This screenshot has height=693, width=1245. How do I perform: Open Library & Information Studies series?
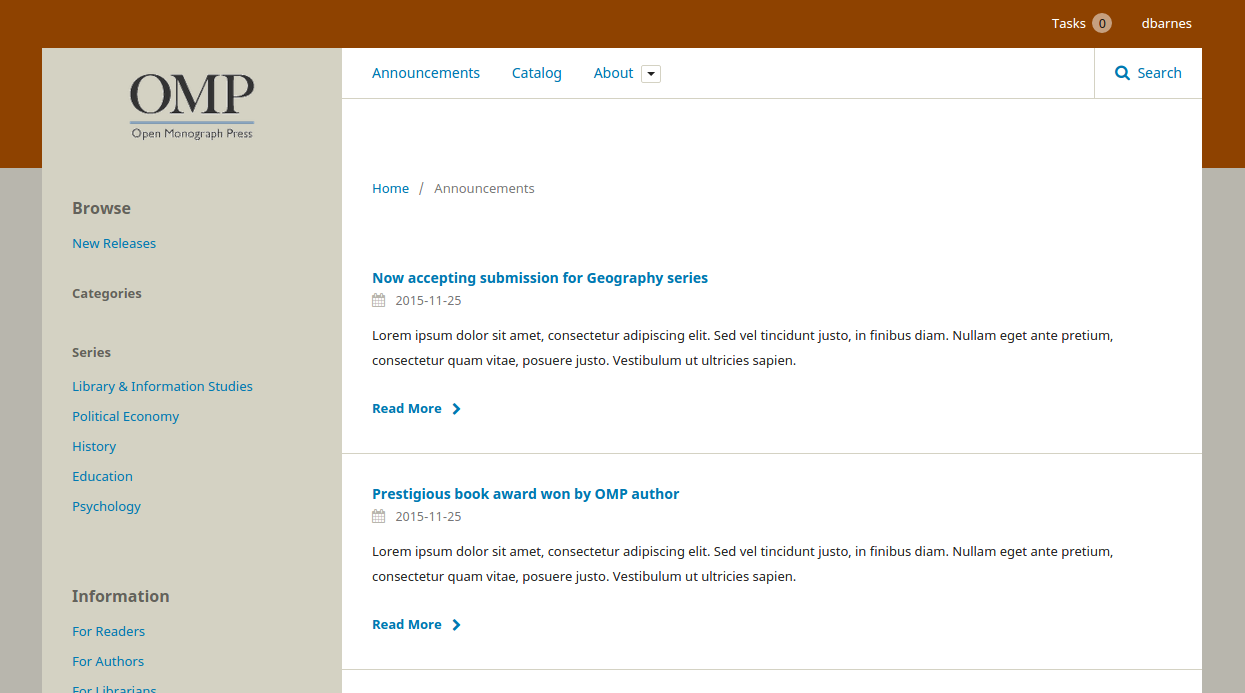(162, 386)
